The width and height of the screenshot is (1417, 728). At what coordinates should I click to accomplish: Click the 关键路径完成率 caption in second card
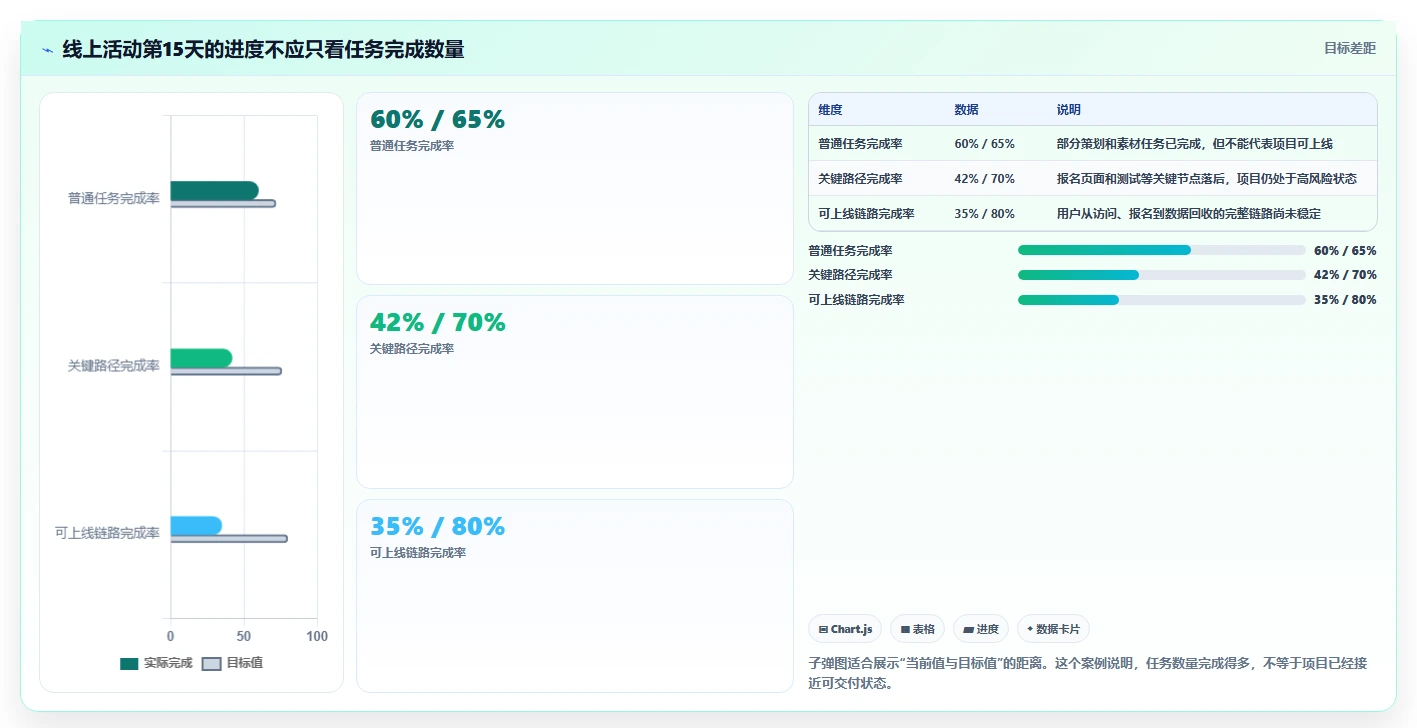coord(412,349)
